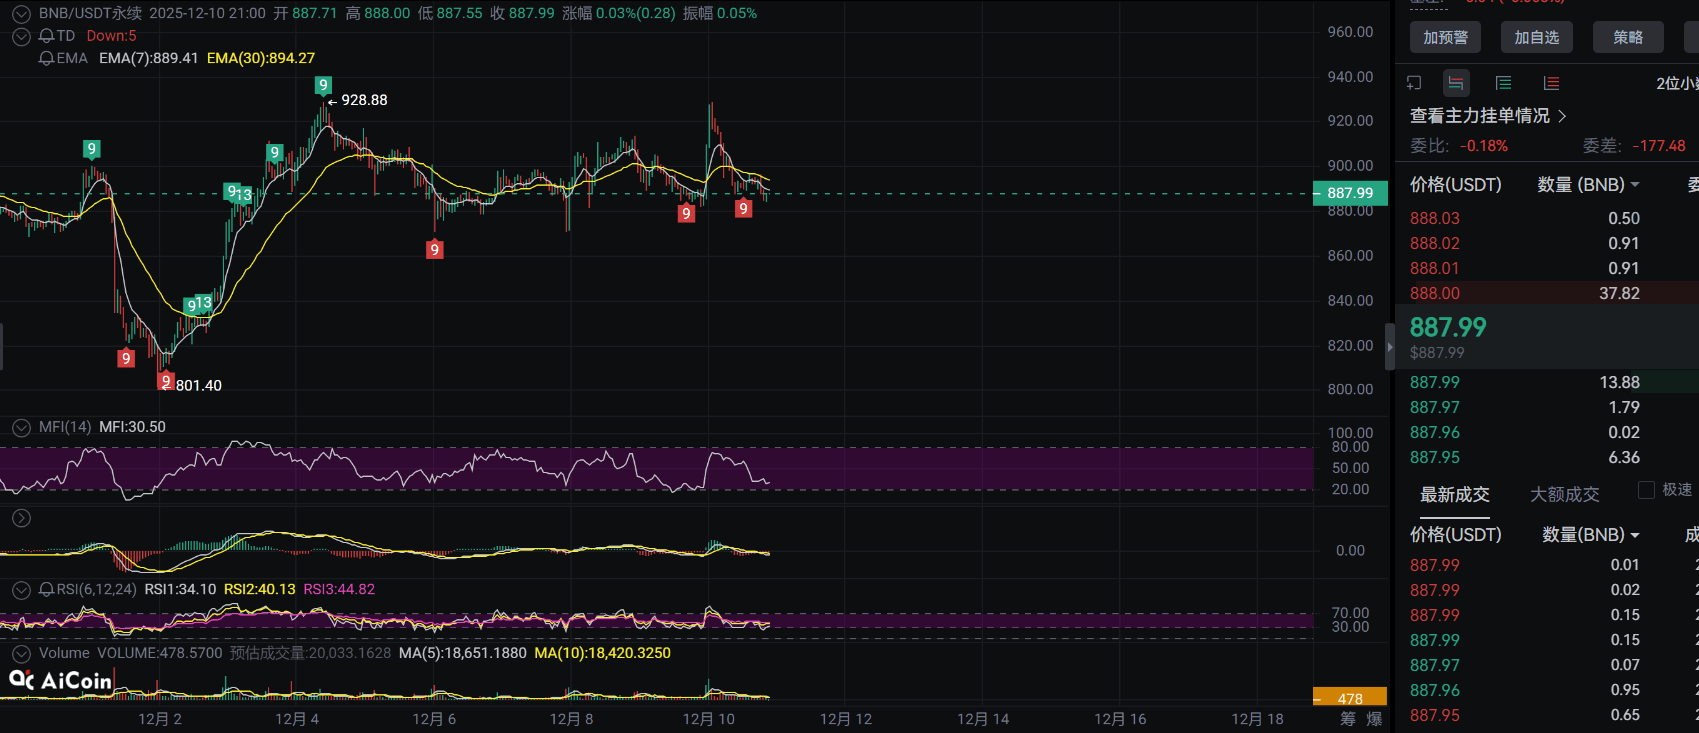The width and height of the screenshot is (1699, 733).
Task: Expand the unlabeled MACD panel chevron
Action: [x=21, y=518]
